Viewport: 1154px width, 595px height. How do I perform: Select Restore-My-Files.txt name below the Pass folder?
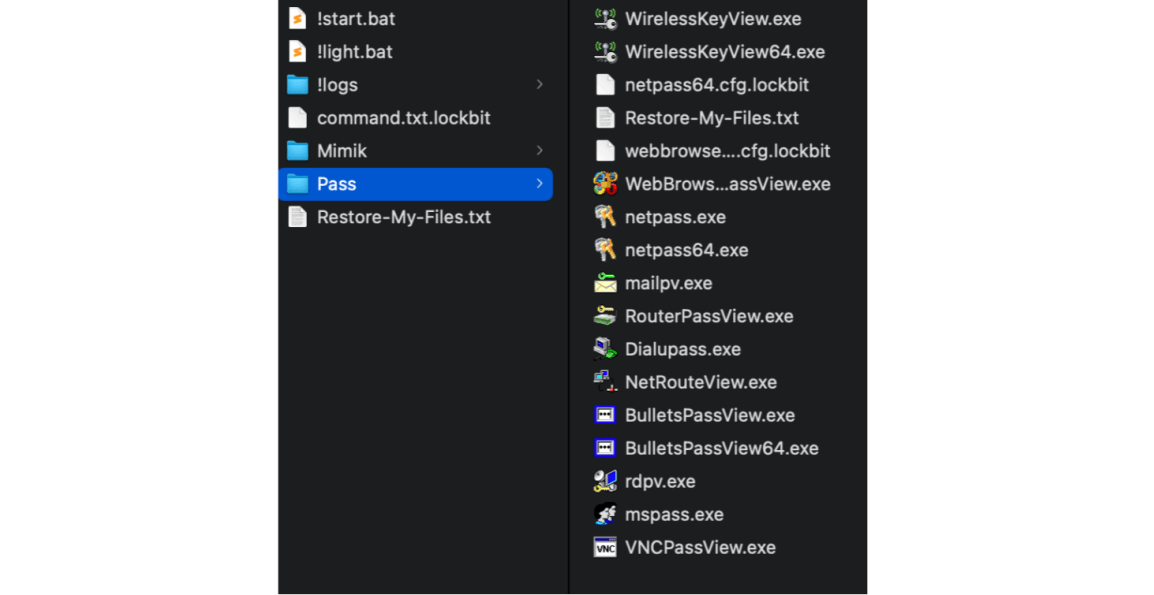coord(404,217)
